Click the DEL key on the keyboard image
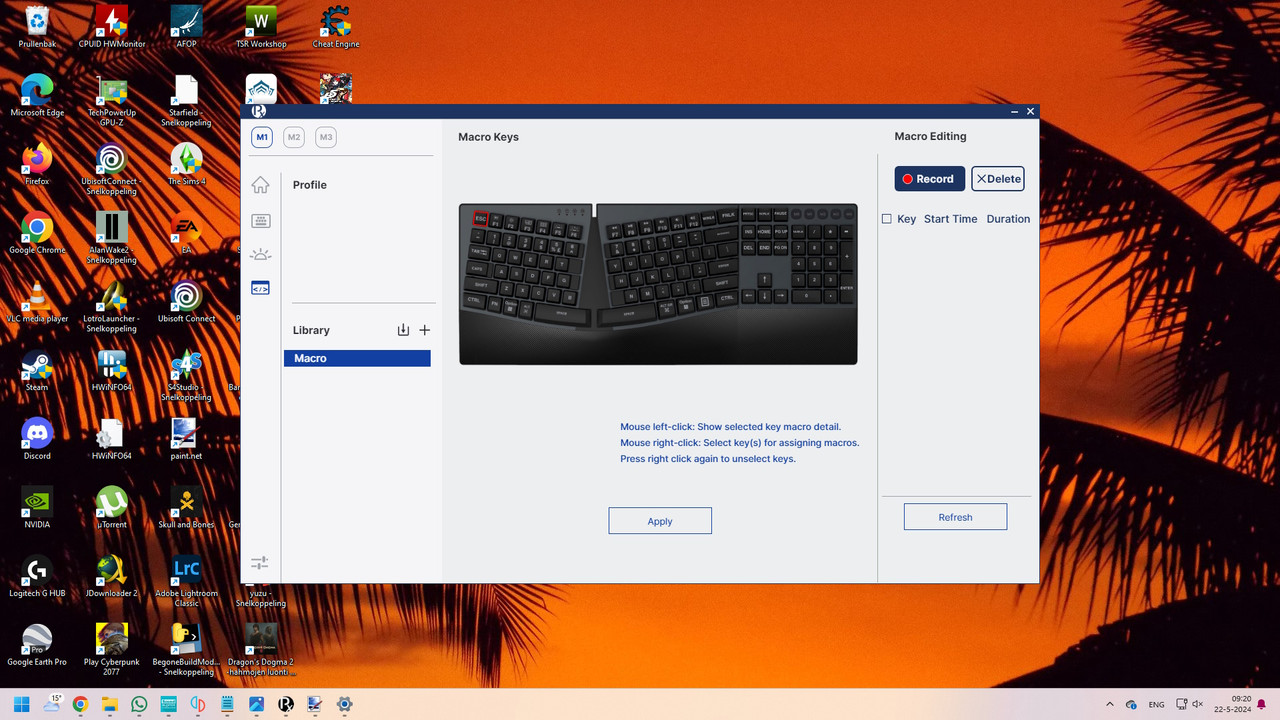1280x720 pixels. point(748,247)
